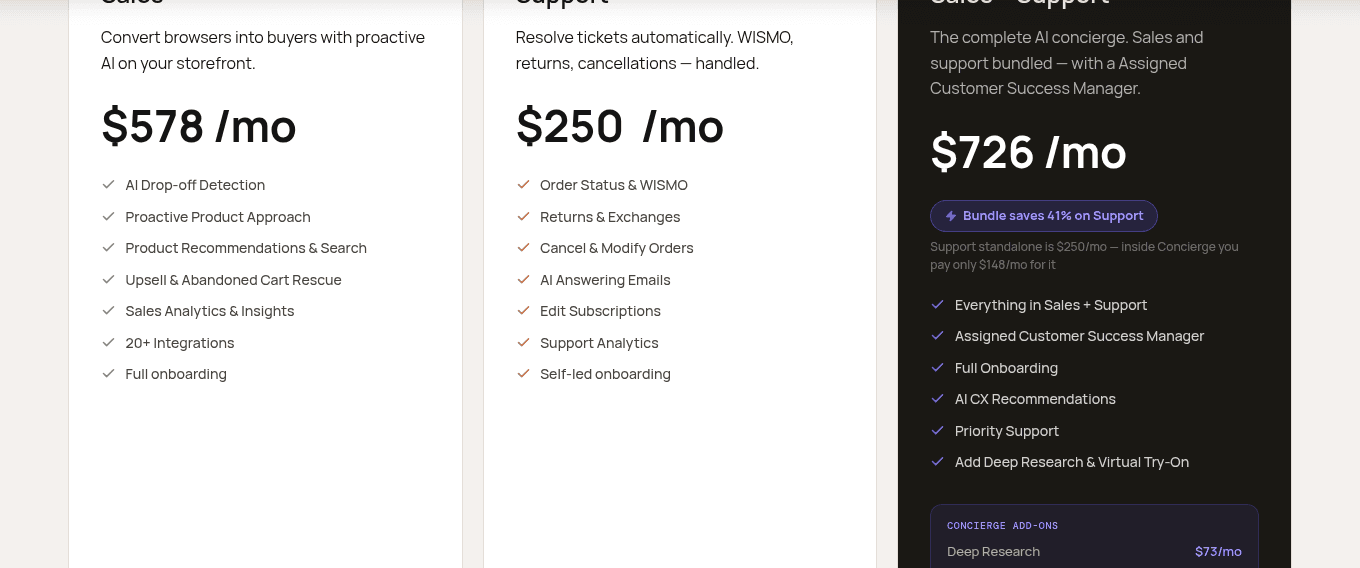Click checkmark beside Returns & Exchanges
Image resolution: width=1360 pixels, height=568 pixels.
coord(523,216)
